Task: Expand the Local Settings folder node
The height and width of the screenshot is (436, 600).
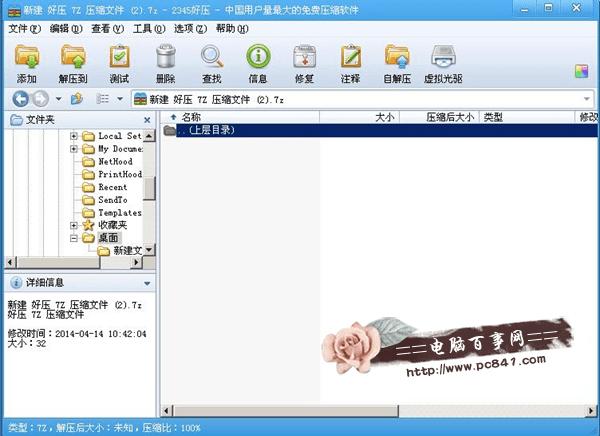Action: tap(74, 136)
